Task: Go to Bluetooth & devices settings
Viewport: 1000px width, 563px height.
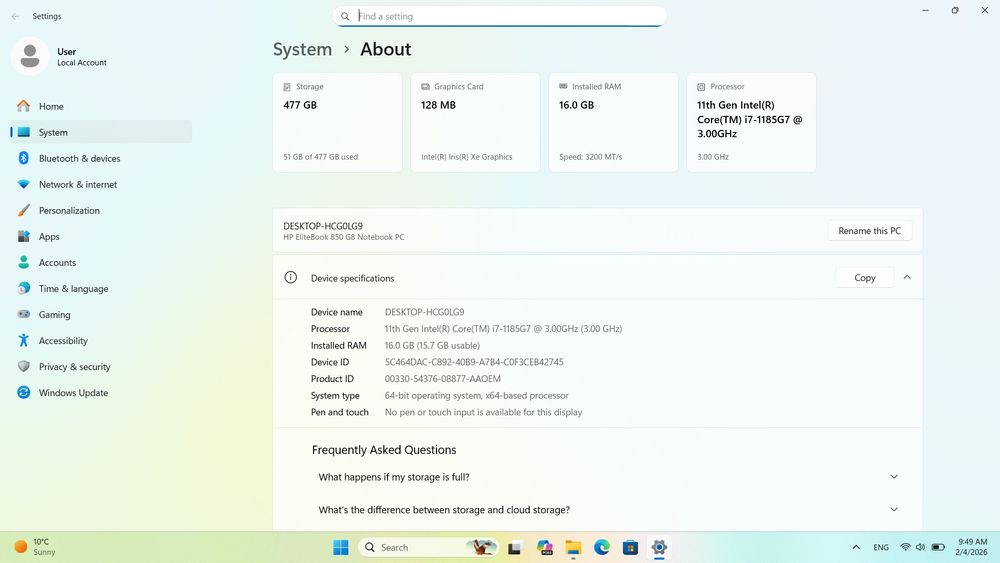Action: point(101,158)
